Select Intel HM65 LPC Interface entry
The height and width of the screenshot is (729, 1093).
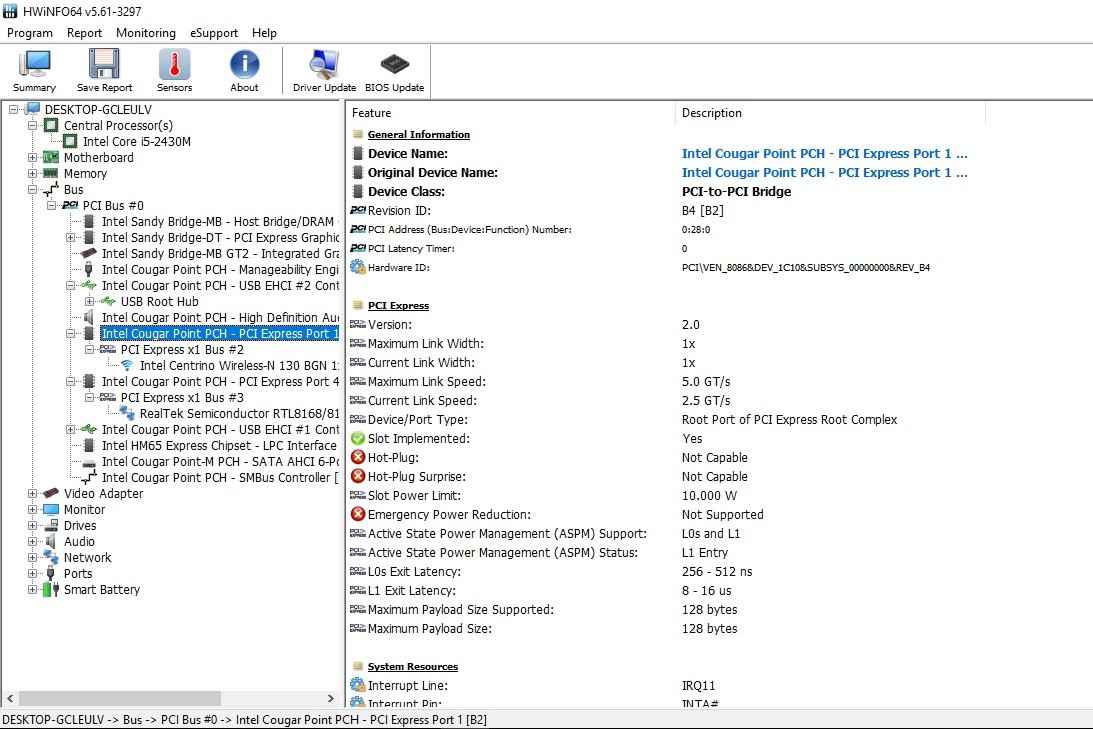(x=219, y=446)
